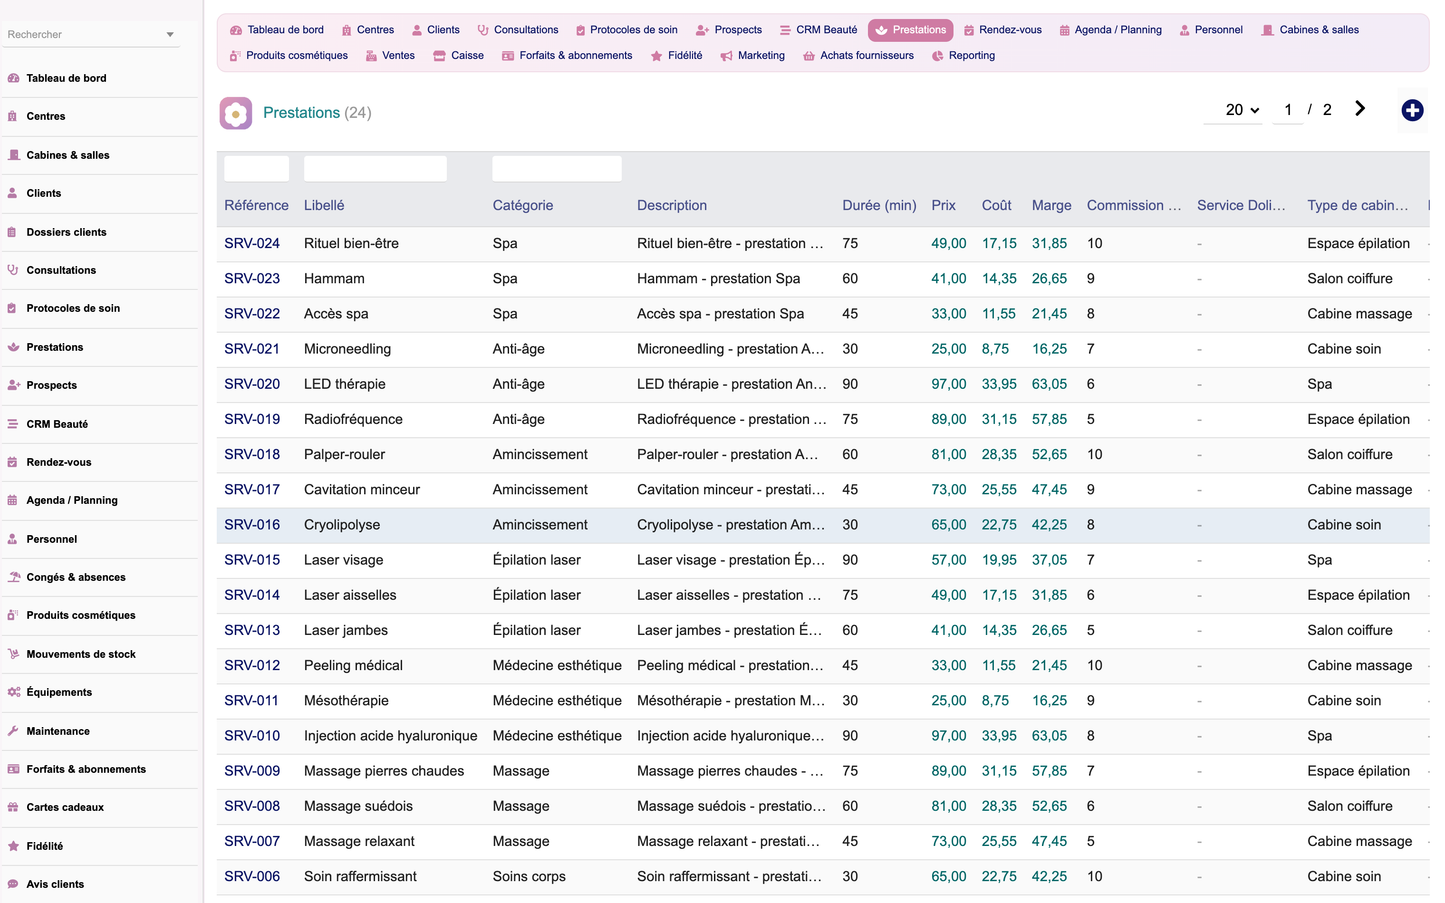Sort by the Catégorie column header
The image size is (1445, 903).
pyautogui.click(x=523, y=205)
